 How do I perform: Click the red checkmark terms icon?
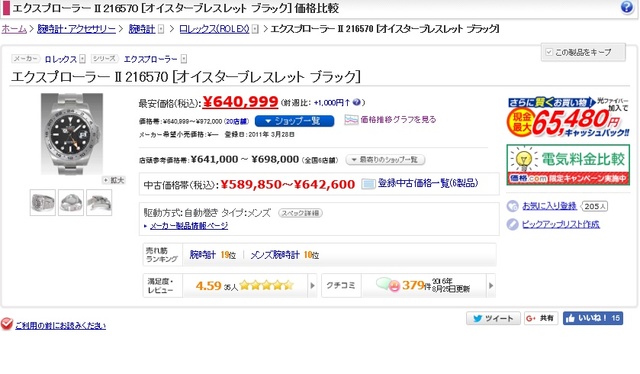tap(7, 324)
